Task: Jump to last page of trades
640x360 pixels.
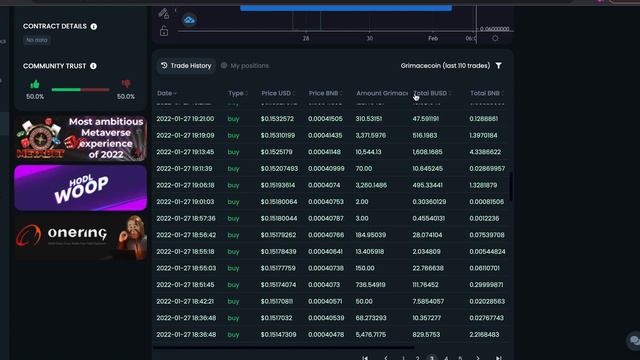Action: tap(498, 358)
